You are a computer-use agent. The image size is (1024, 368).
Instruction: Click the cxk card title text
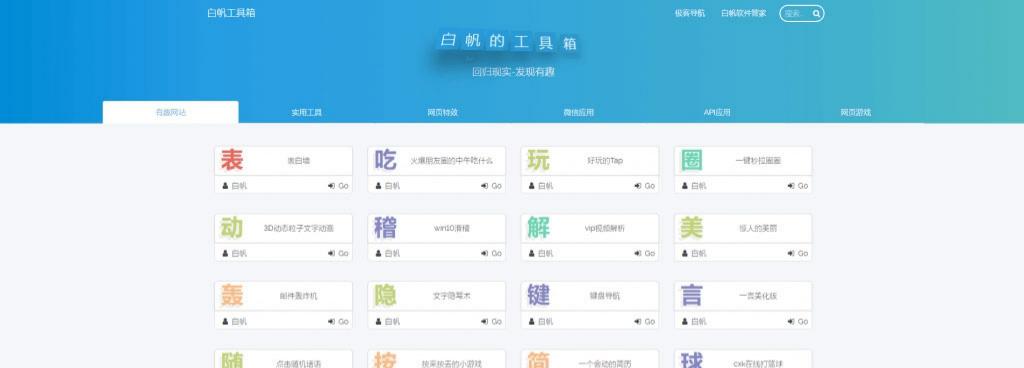pyautogui.click(x=758, y=363)
